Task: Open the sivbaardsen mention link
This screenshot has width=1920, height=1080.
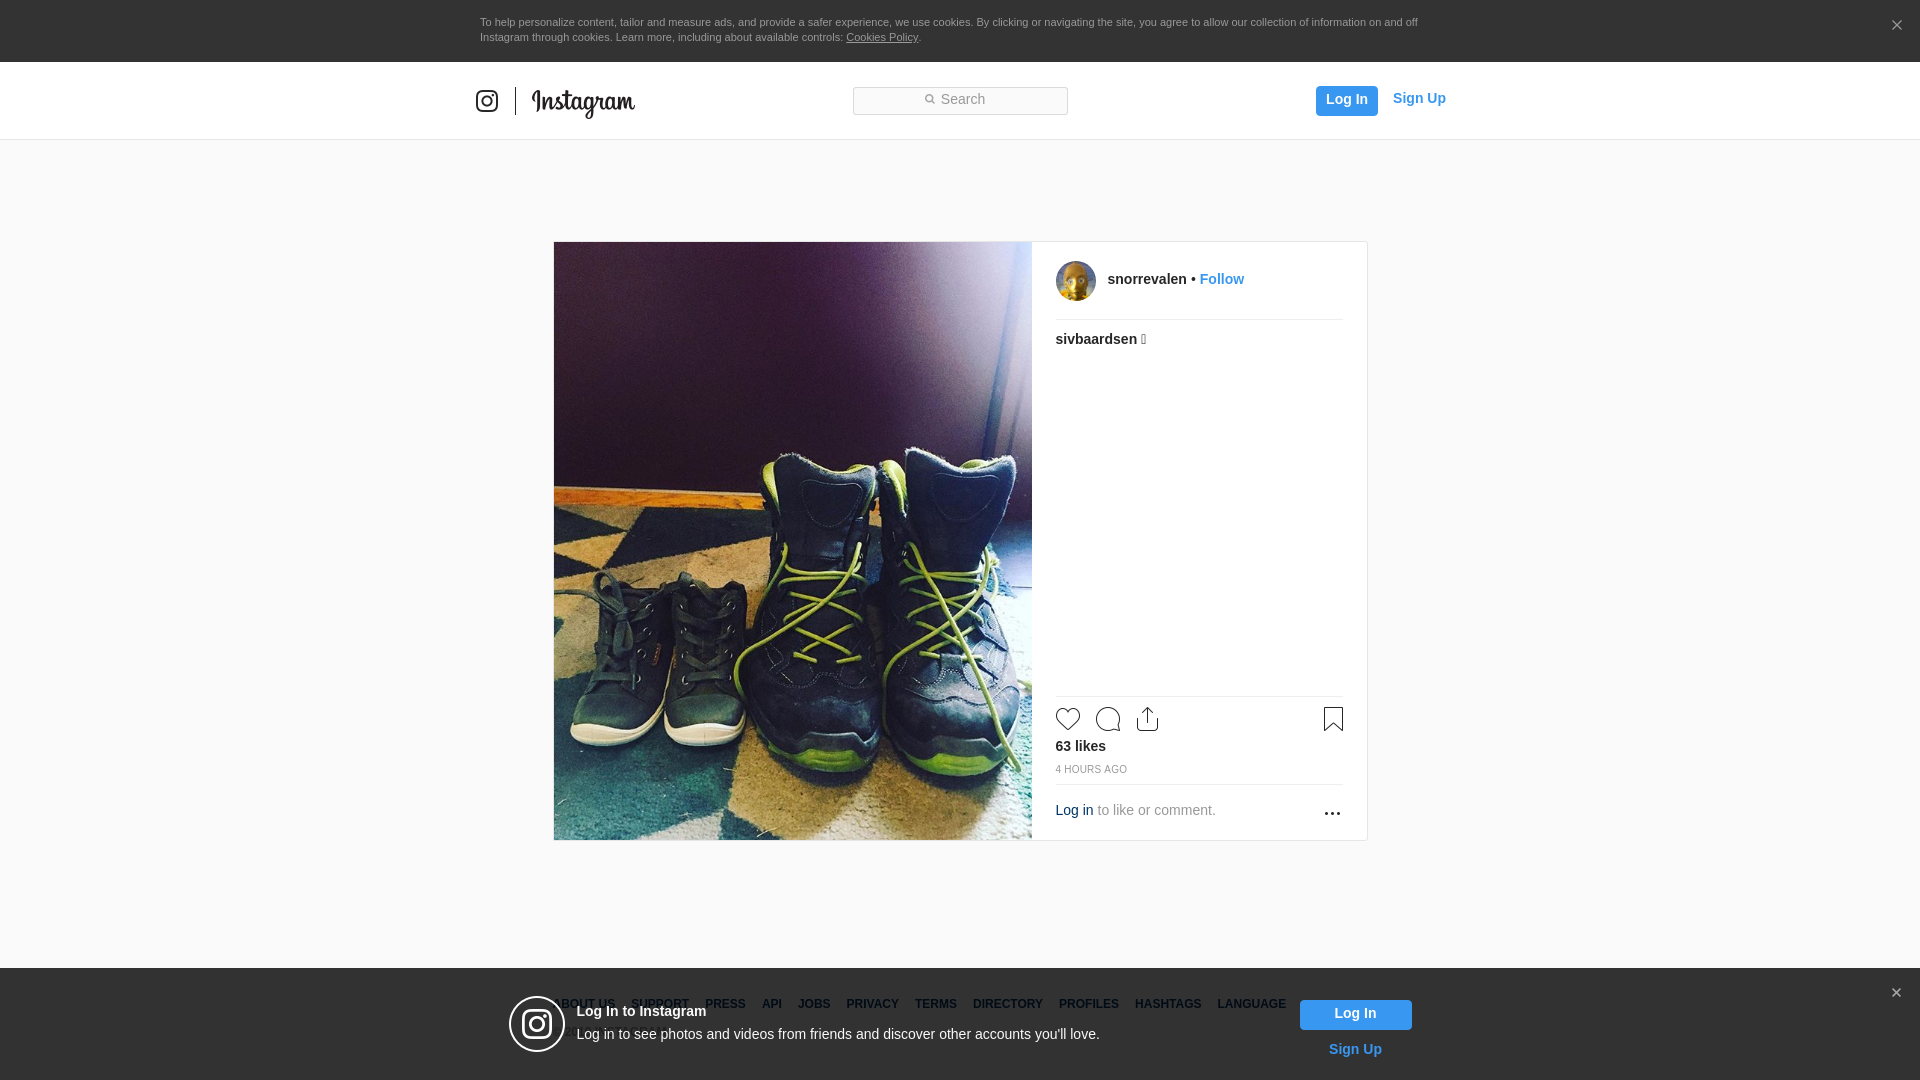Action: (x=1096, y=339)
